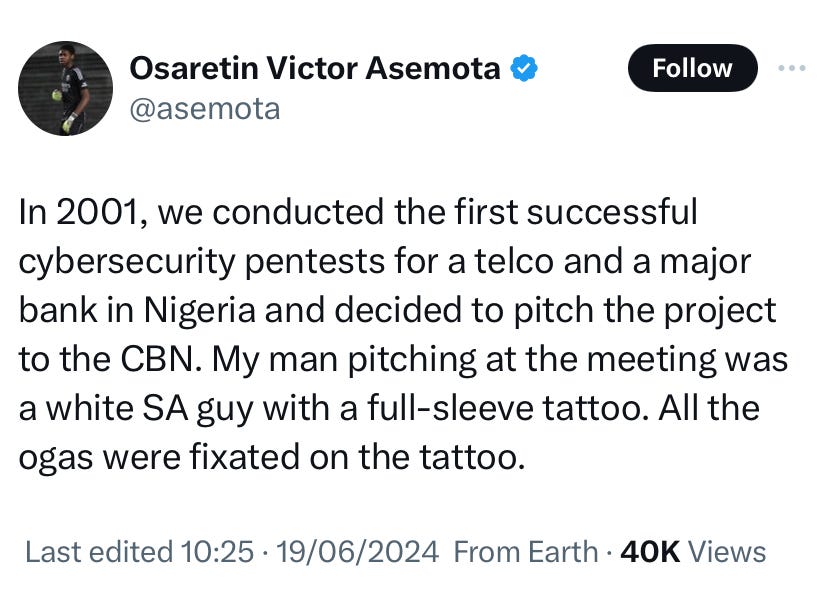Open the Last edited 10:25 edit history

[139, 552]
